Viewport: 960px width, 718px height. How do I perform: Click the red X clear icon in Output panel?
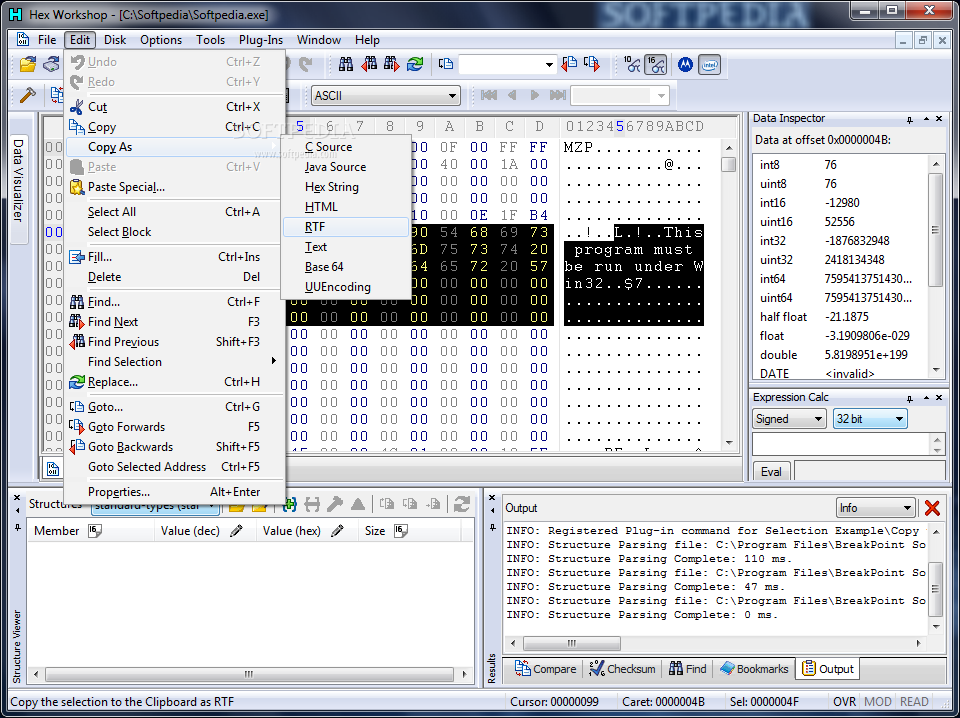[x=932, y=507]
